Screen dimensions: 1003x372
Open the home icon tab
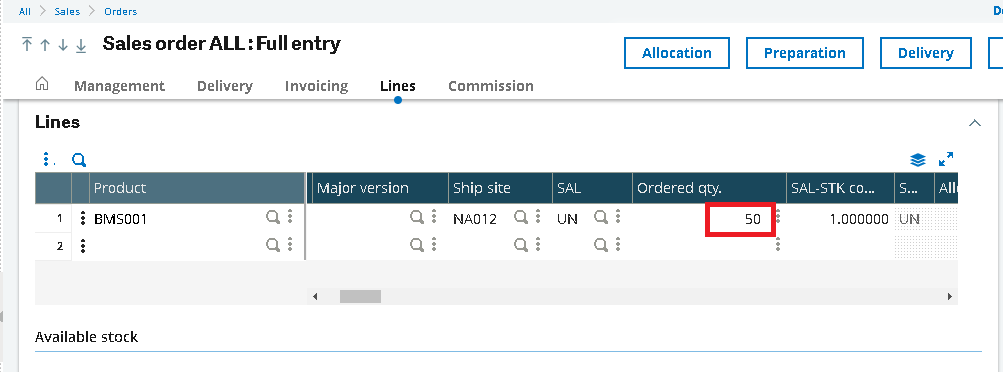coord(42,84)
